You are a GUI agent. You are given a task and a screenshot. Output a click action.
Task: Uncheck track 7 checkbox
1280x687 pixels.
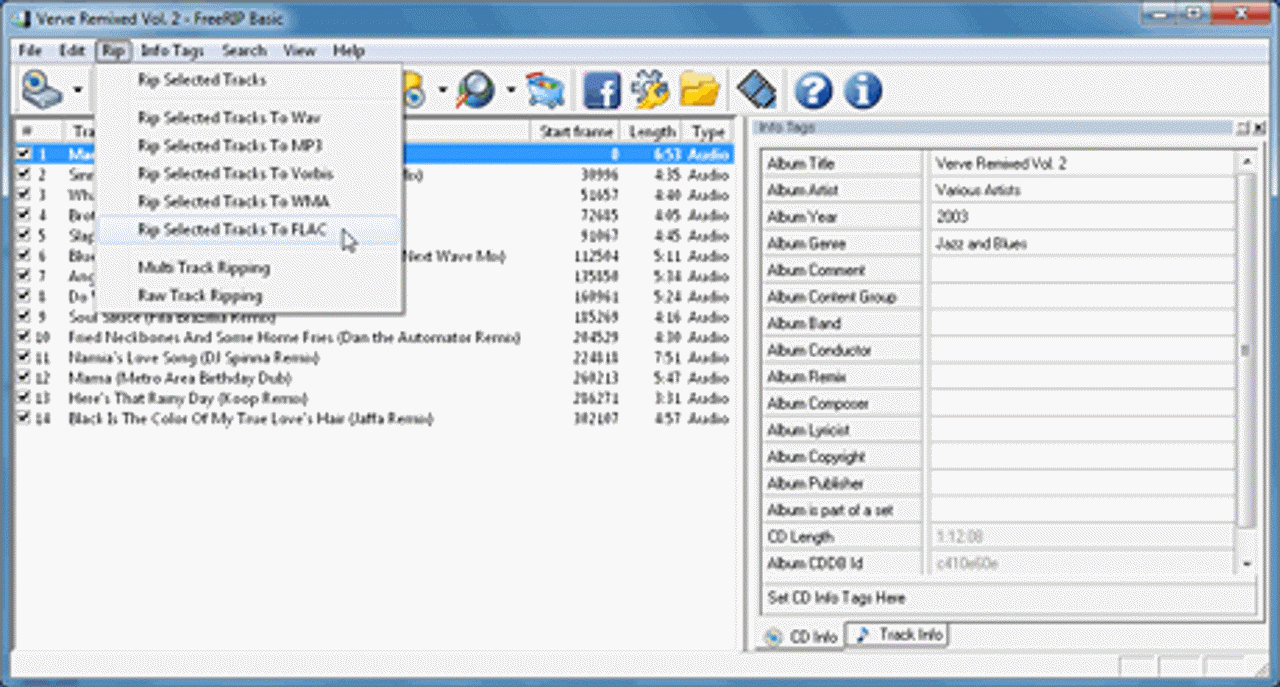[25, 276]
